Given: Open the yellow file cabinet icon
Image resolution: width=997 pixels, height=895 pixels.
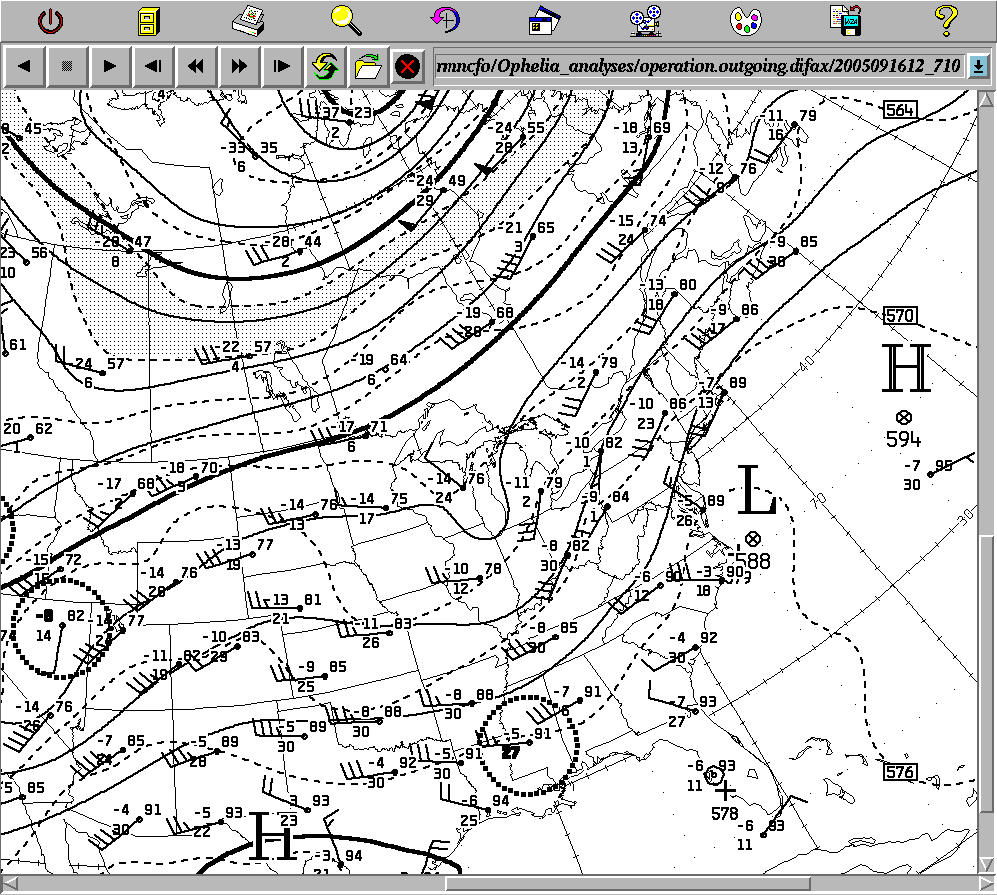Looking at the screenshot, I should pos(147,19).
